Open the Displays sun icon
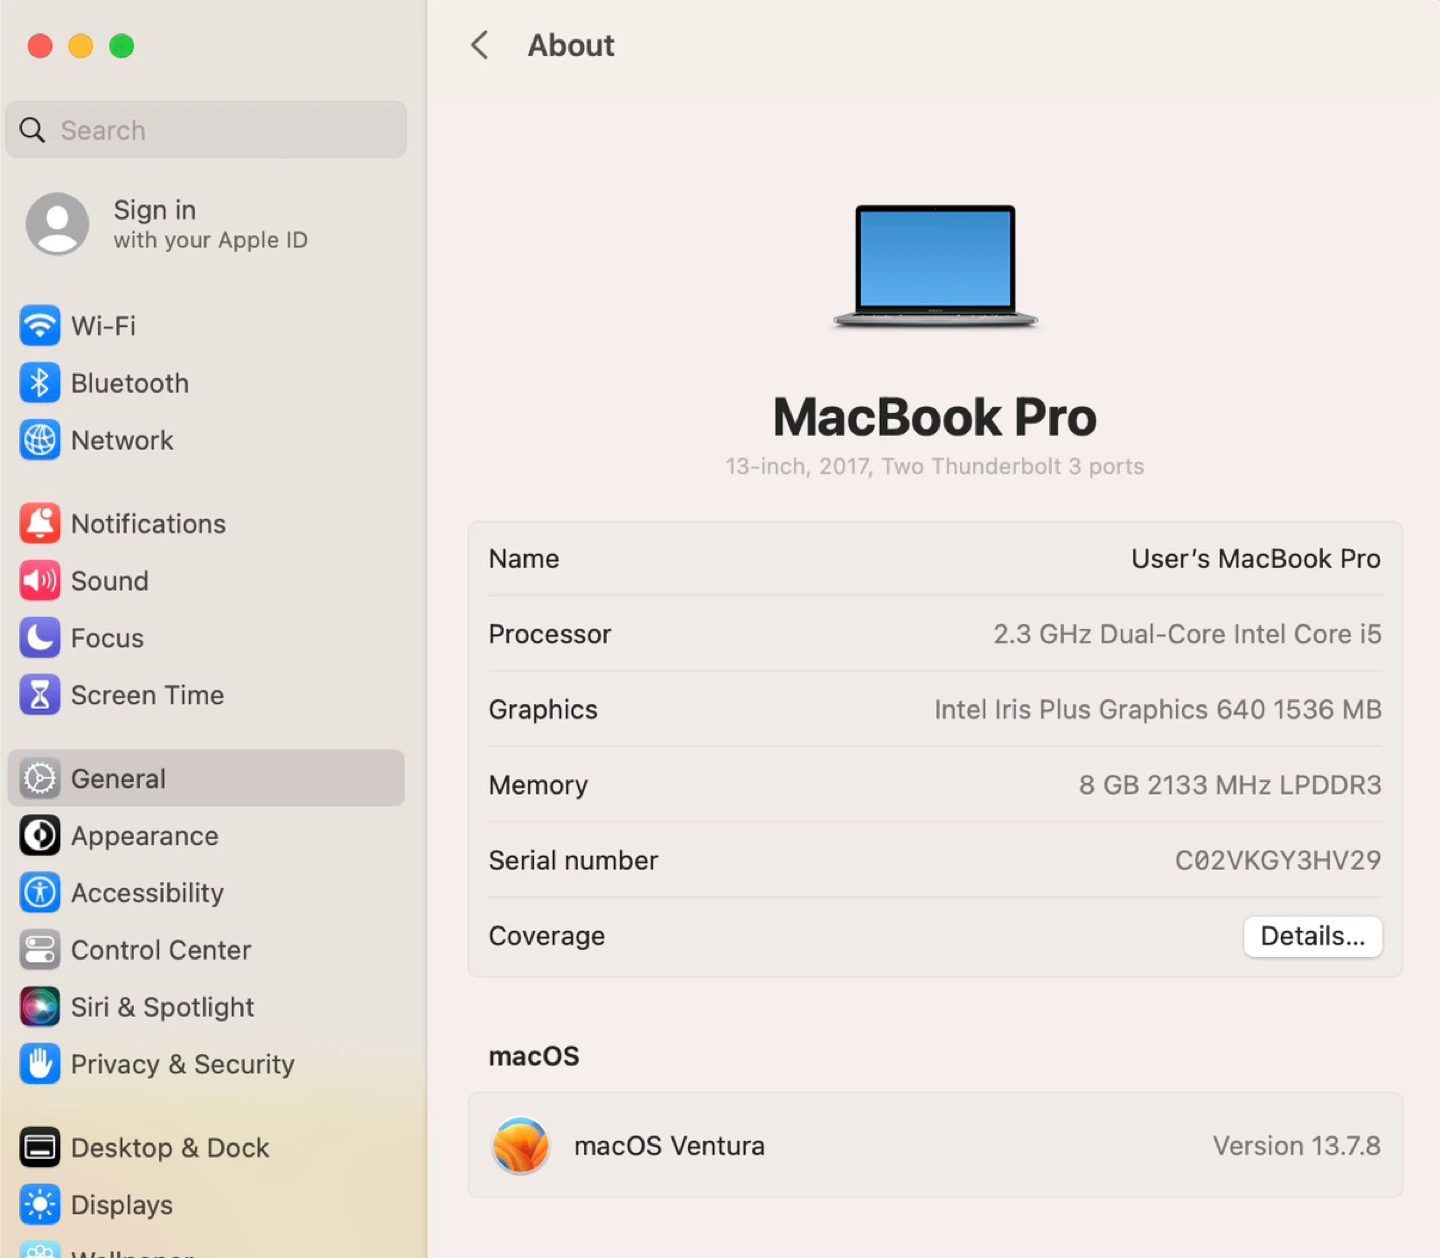1440x1258 pixels. (x=40, y=1205)
